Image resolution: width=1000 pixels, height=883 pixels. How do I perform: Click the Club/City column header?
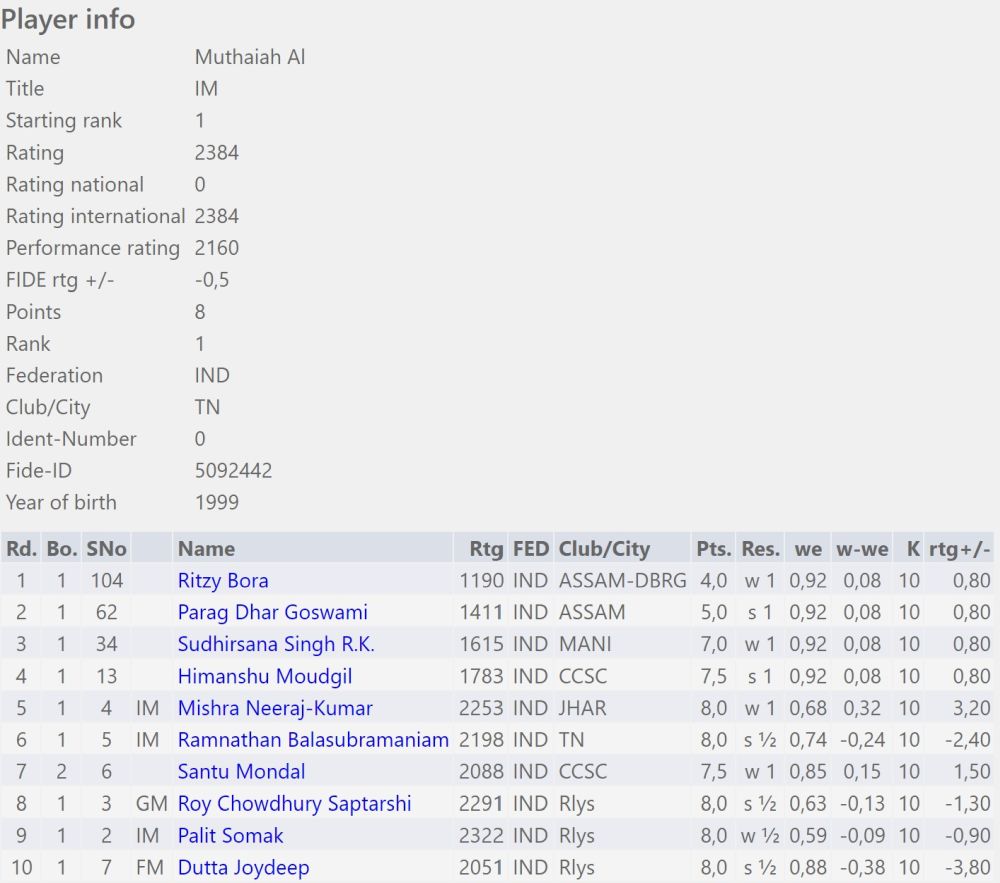[x=604, y=548]
